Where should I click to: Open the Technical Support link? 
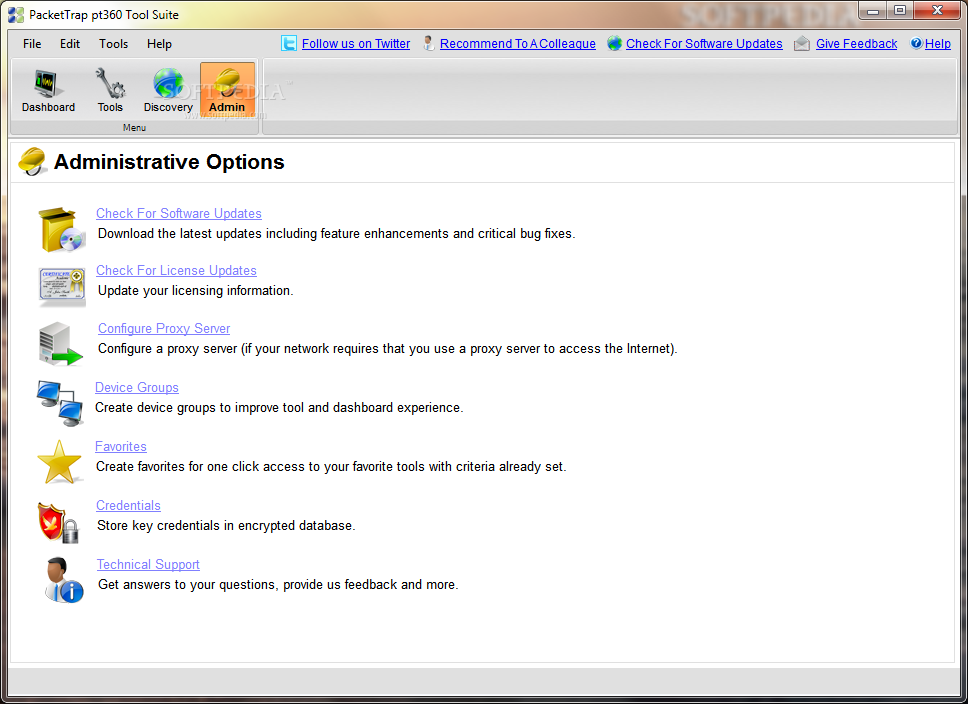[x=148, y=564]
